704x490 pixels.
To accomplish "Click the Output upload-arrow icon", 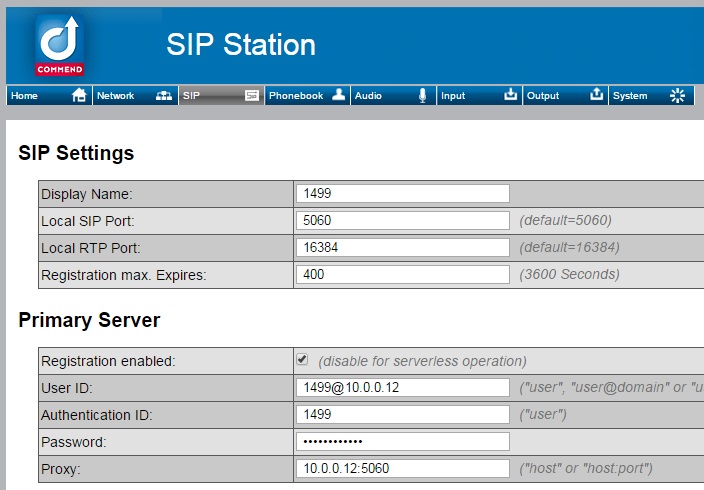I will point(596,96).
